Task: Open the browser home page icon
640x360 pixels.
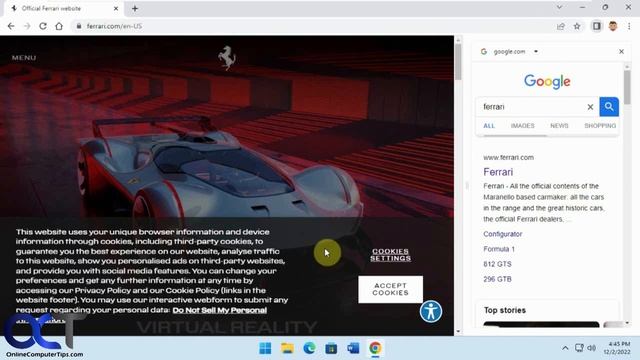Action: pos(59,26)
